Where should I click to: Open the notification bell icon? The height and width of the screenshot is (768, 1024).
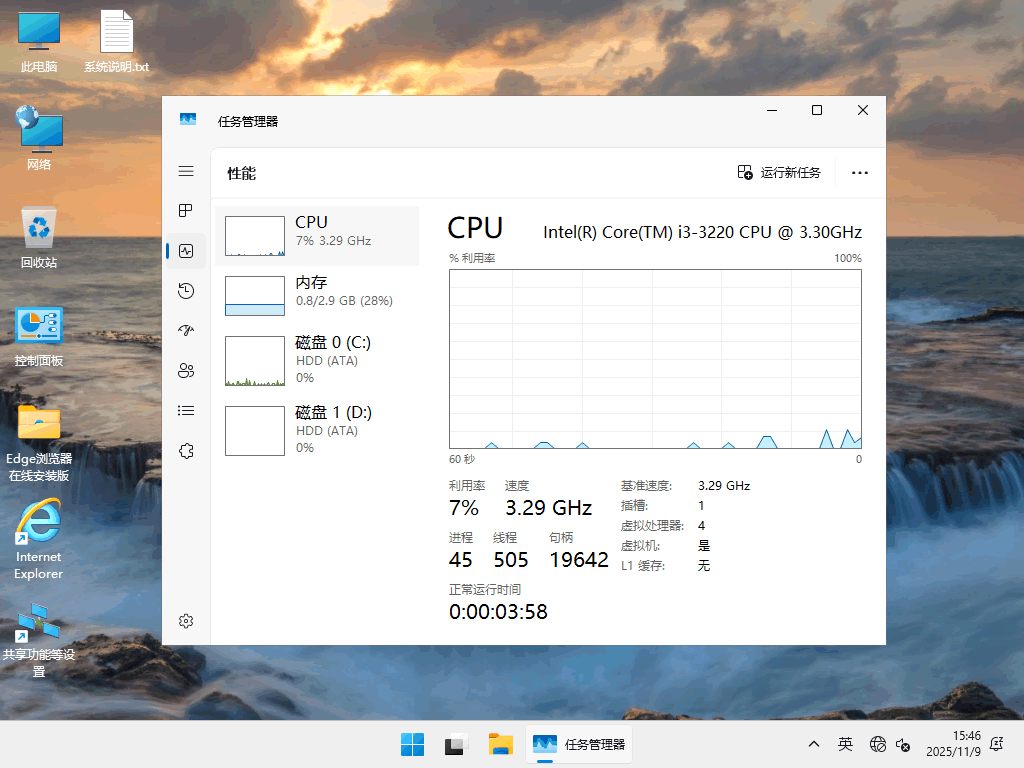point(997,744)
